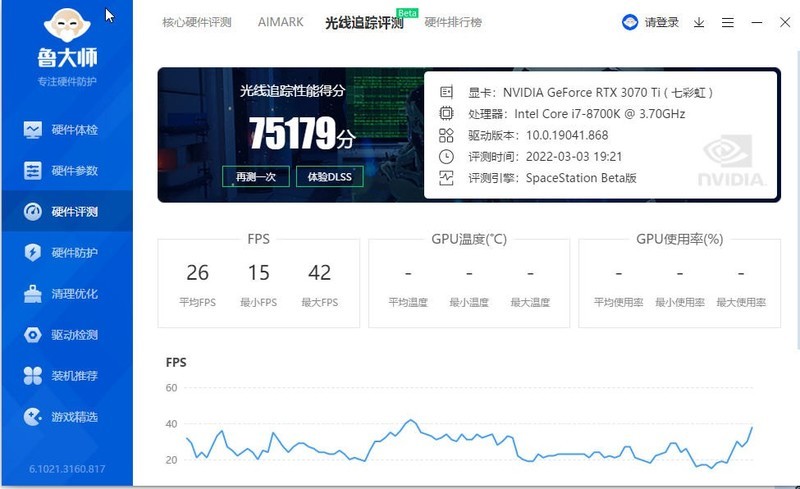
Task: Switch to the 核心硬件评测 tab
Action: tap(197, 22)
